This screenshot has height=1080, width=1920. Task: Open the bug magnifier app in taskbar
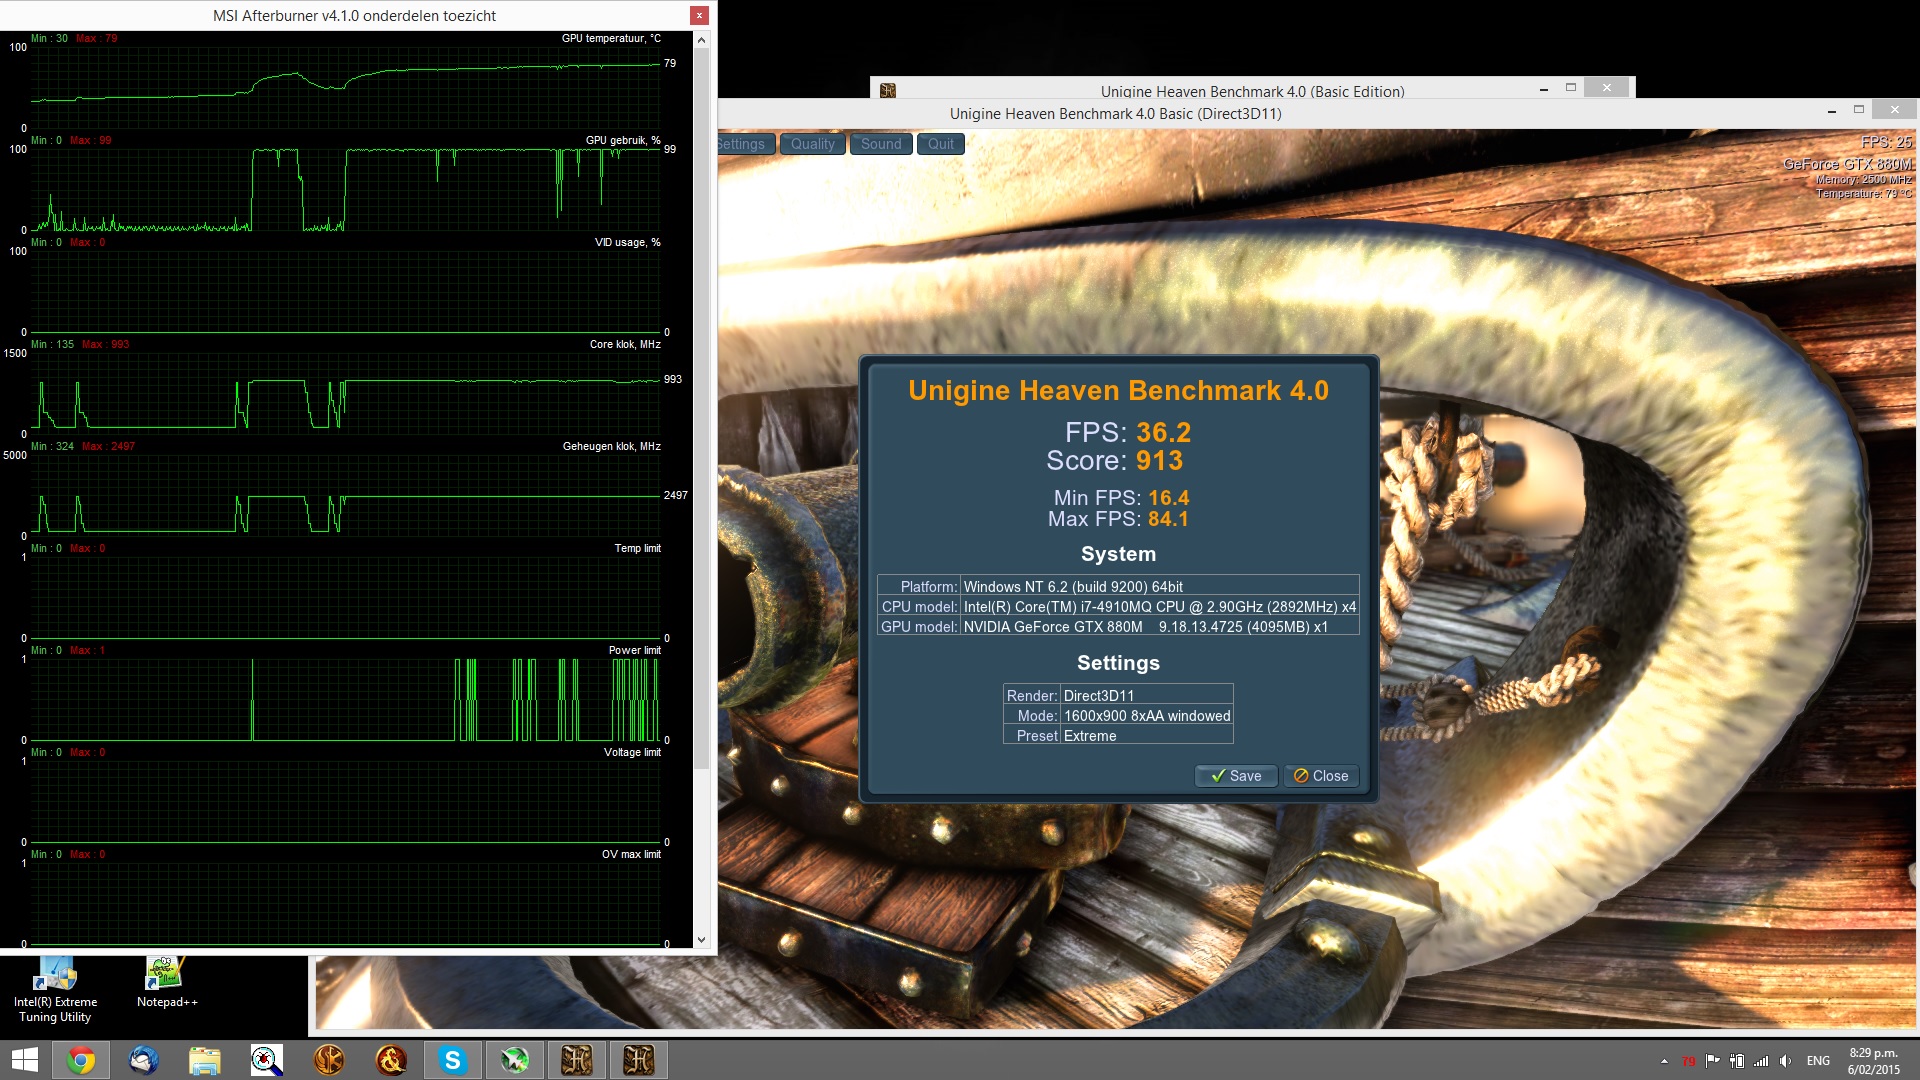pos(267,1060)
